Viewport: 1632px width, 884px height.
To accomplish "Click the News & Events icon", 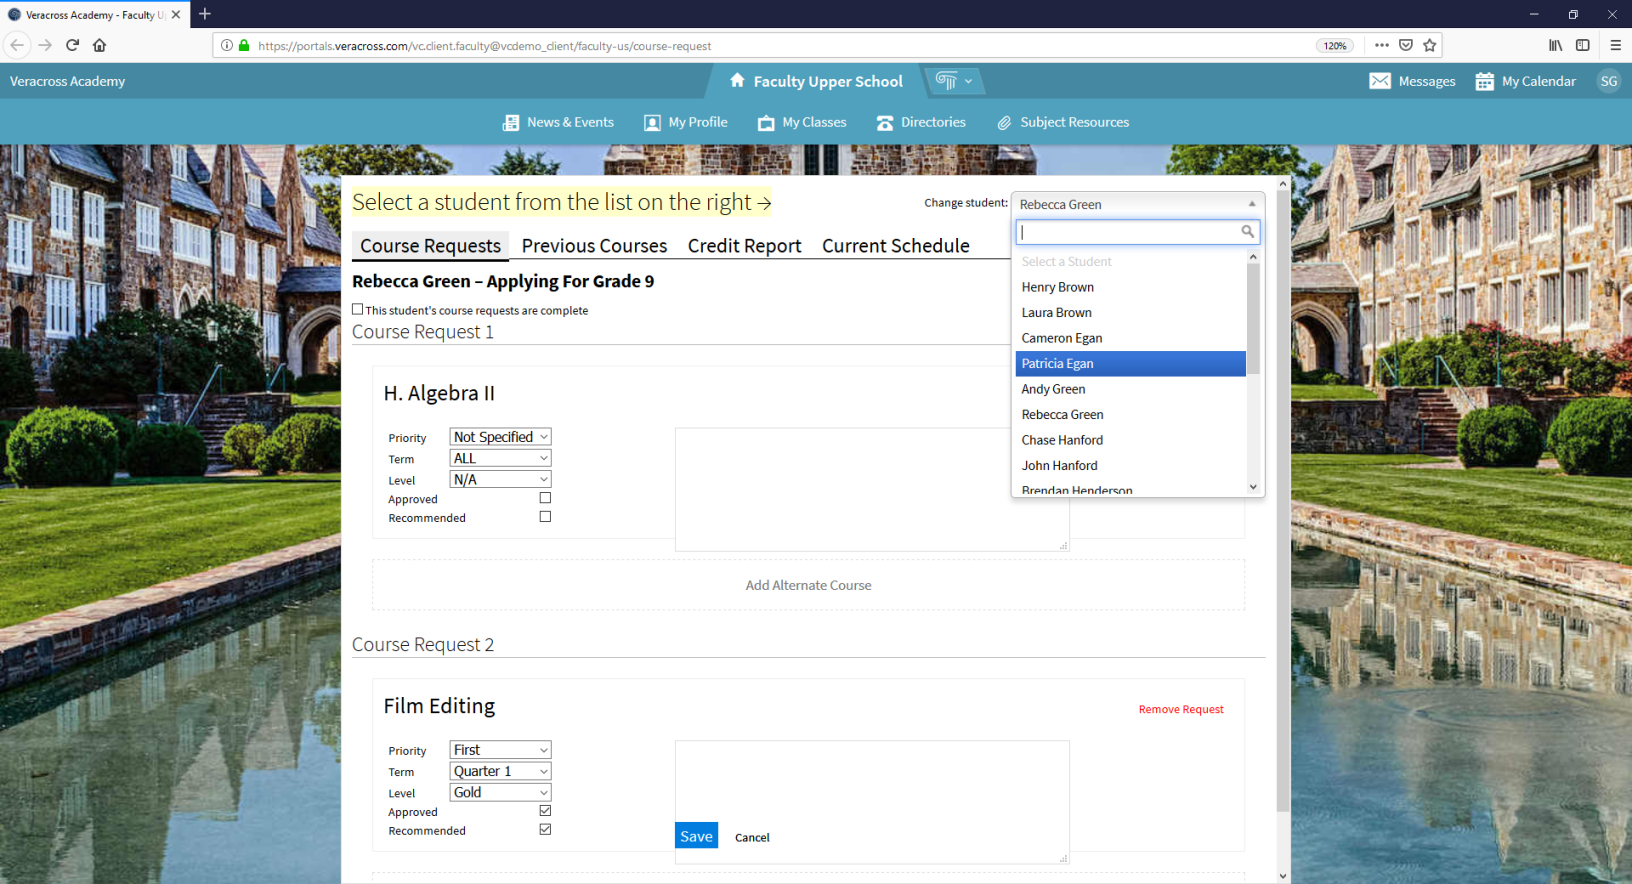I will click(510, 123).
